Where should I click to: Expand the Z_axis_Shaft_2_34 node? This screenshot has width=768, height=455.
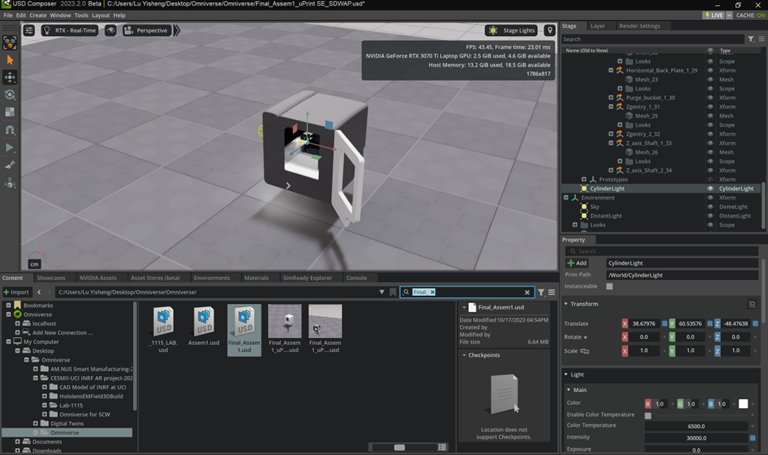tap(611, 170)
